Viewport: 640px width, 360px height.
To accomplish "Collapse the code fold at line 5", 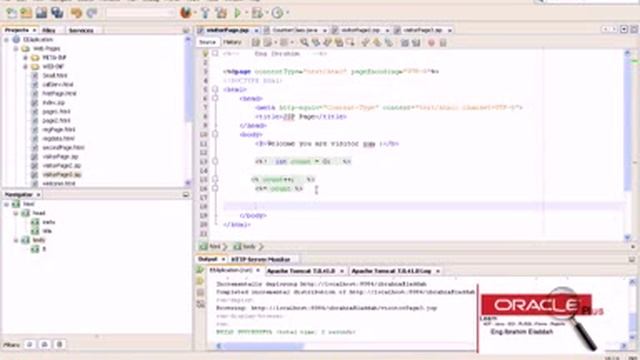I will 215,89.
